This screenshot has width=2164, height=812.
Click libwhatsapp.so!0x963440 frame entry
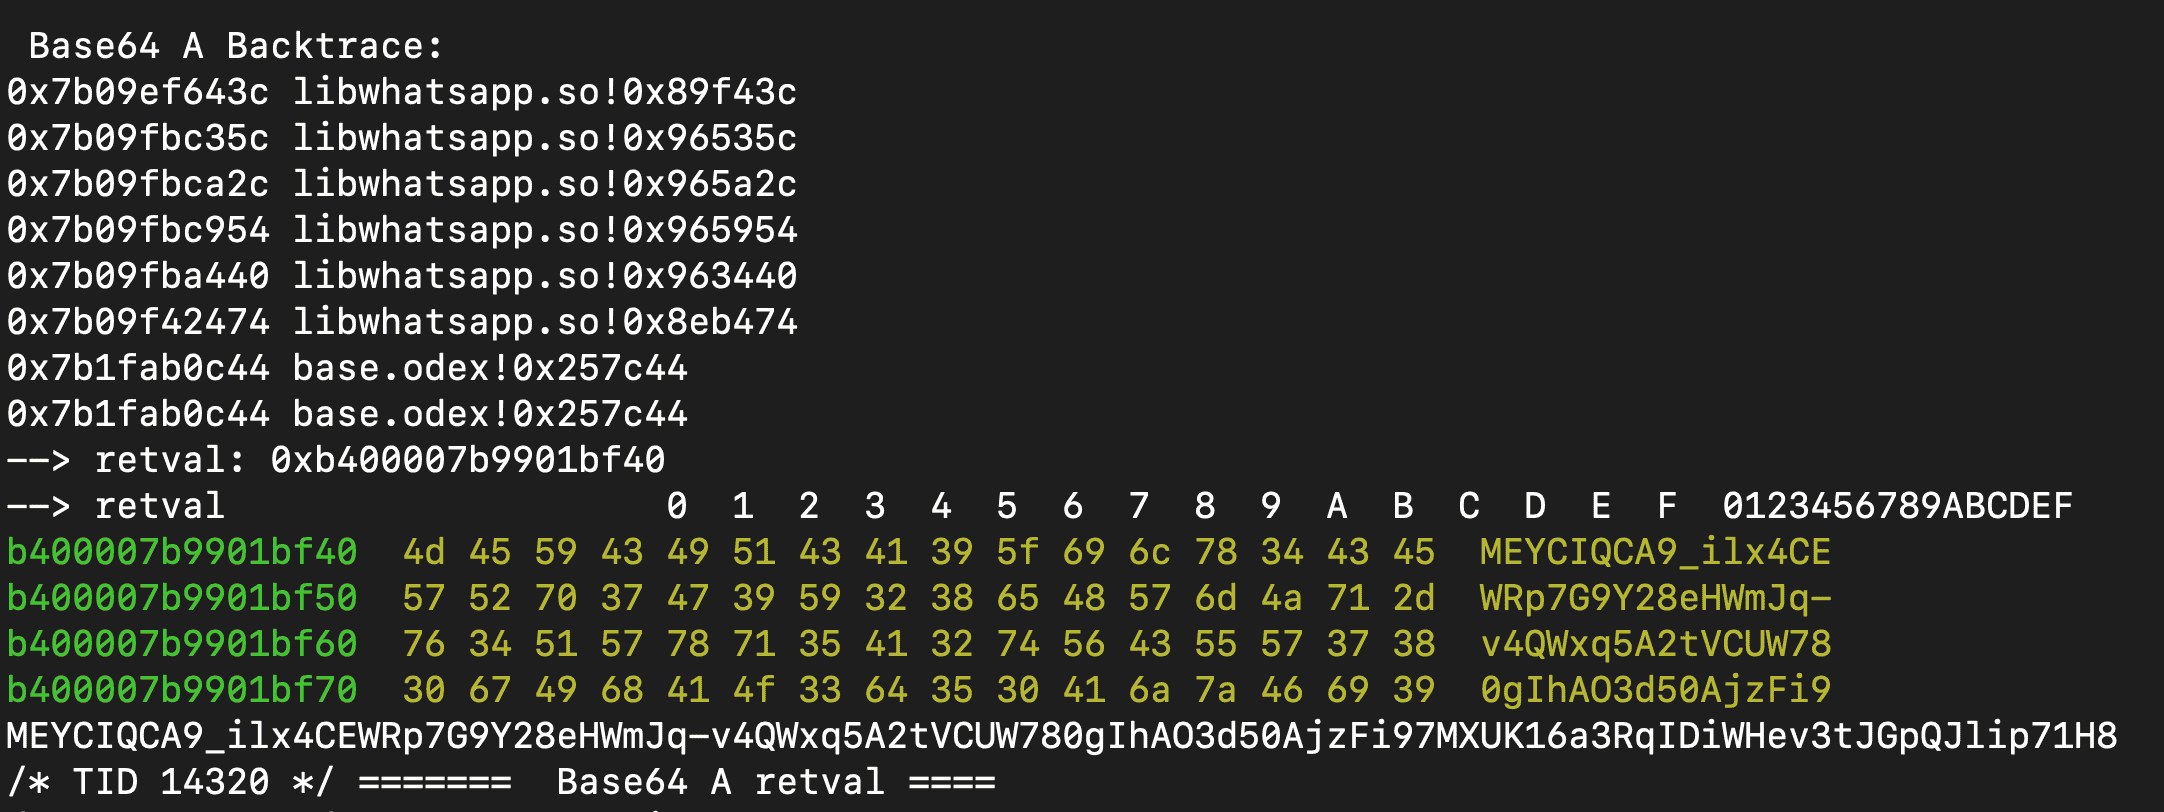pos(545,276)
